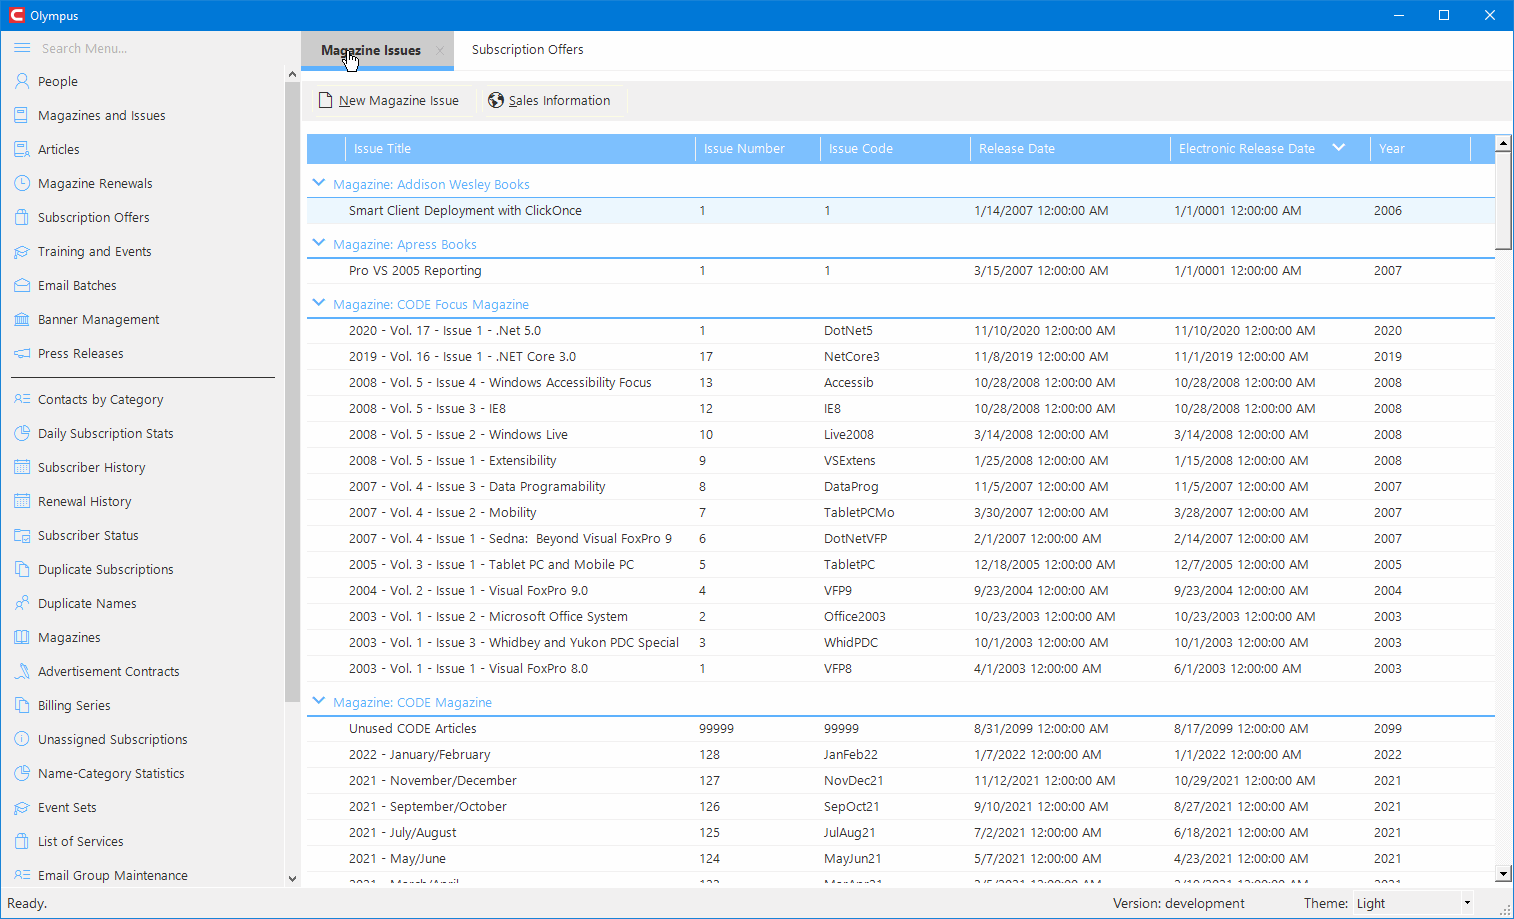
Task: Click the Daily Subscription Stats chart icon
Action: coord(22,433)
